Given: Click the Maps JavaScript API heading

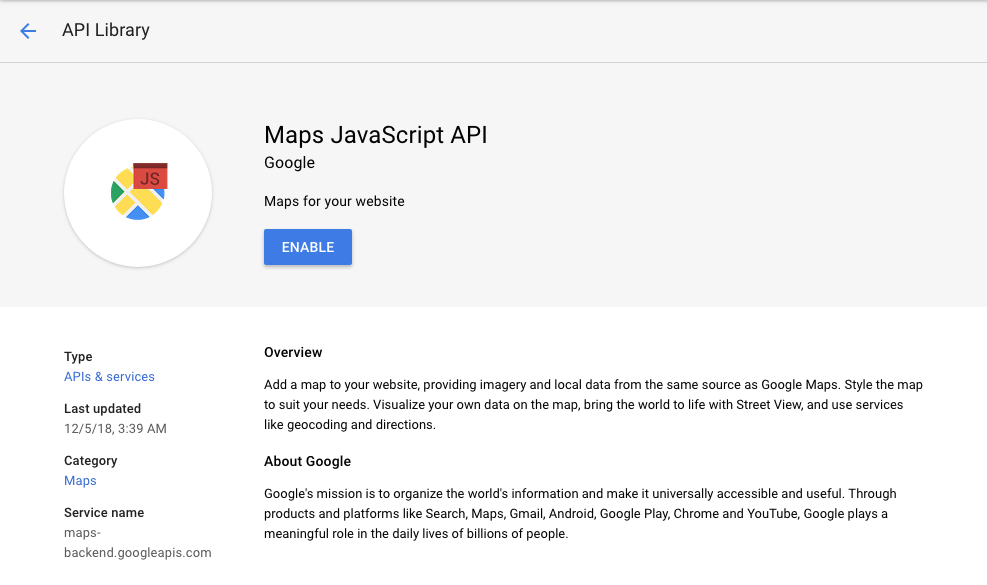Looking at the screenshot, I should pos(375,135).
